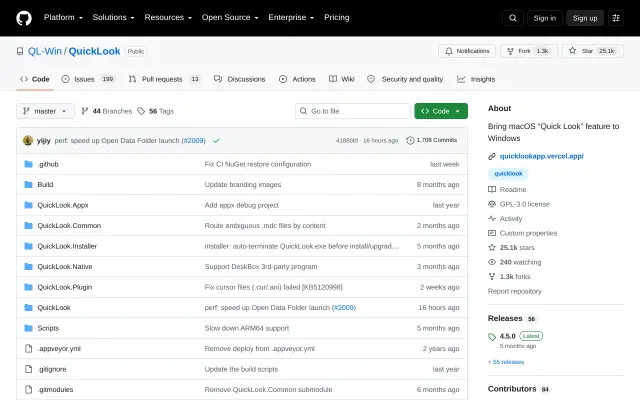This screenshot has height=400, width=640.
Task: Expand the Platform navigation menu
Action: click(63, 18)
